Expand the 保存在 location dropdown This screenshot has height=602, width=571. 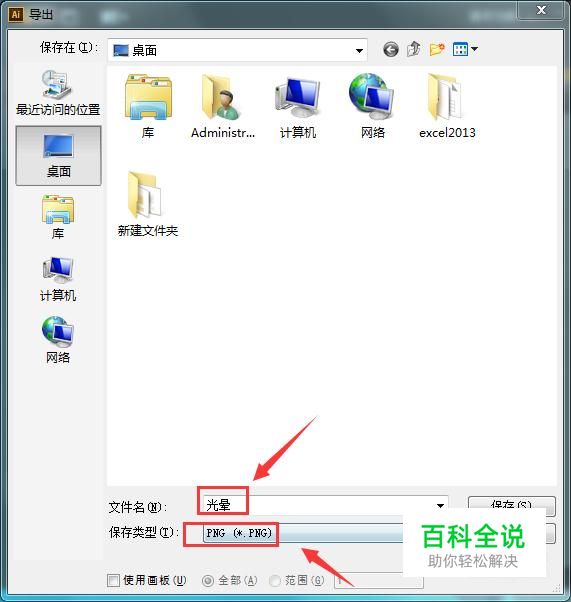[359, 50]
